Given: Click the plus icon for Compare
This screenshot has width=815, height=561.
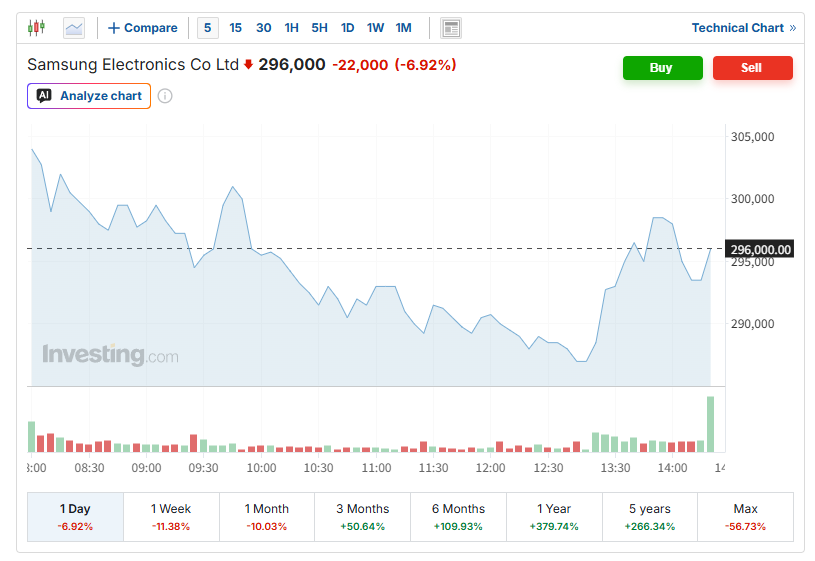Looking at the screenshot, I should click(114, 28).
